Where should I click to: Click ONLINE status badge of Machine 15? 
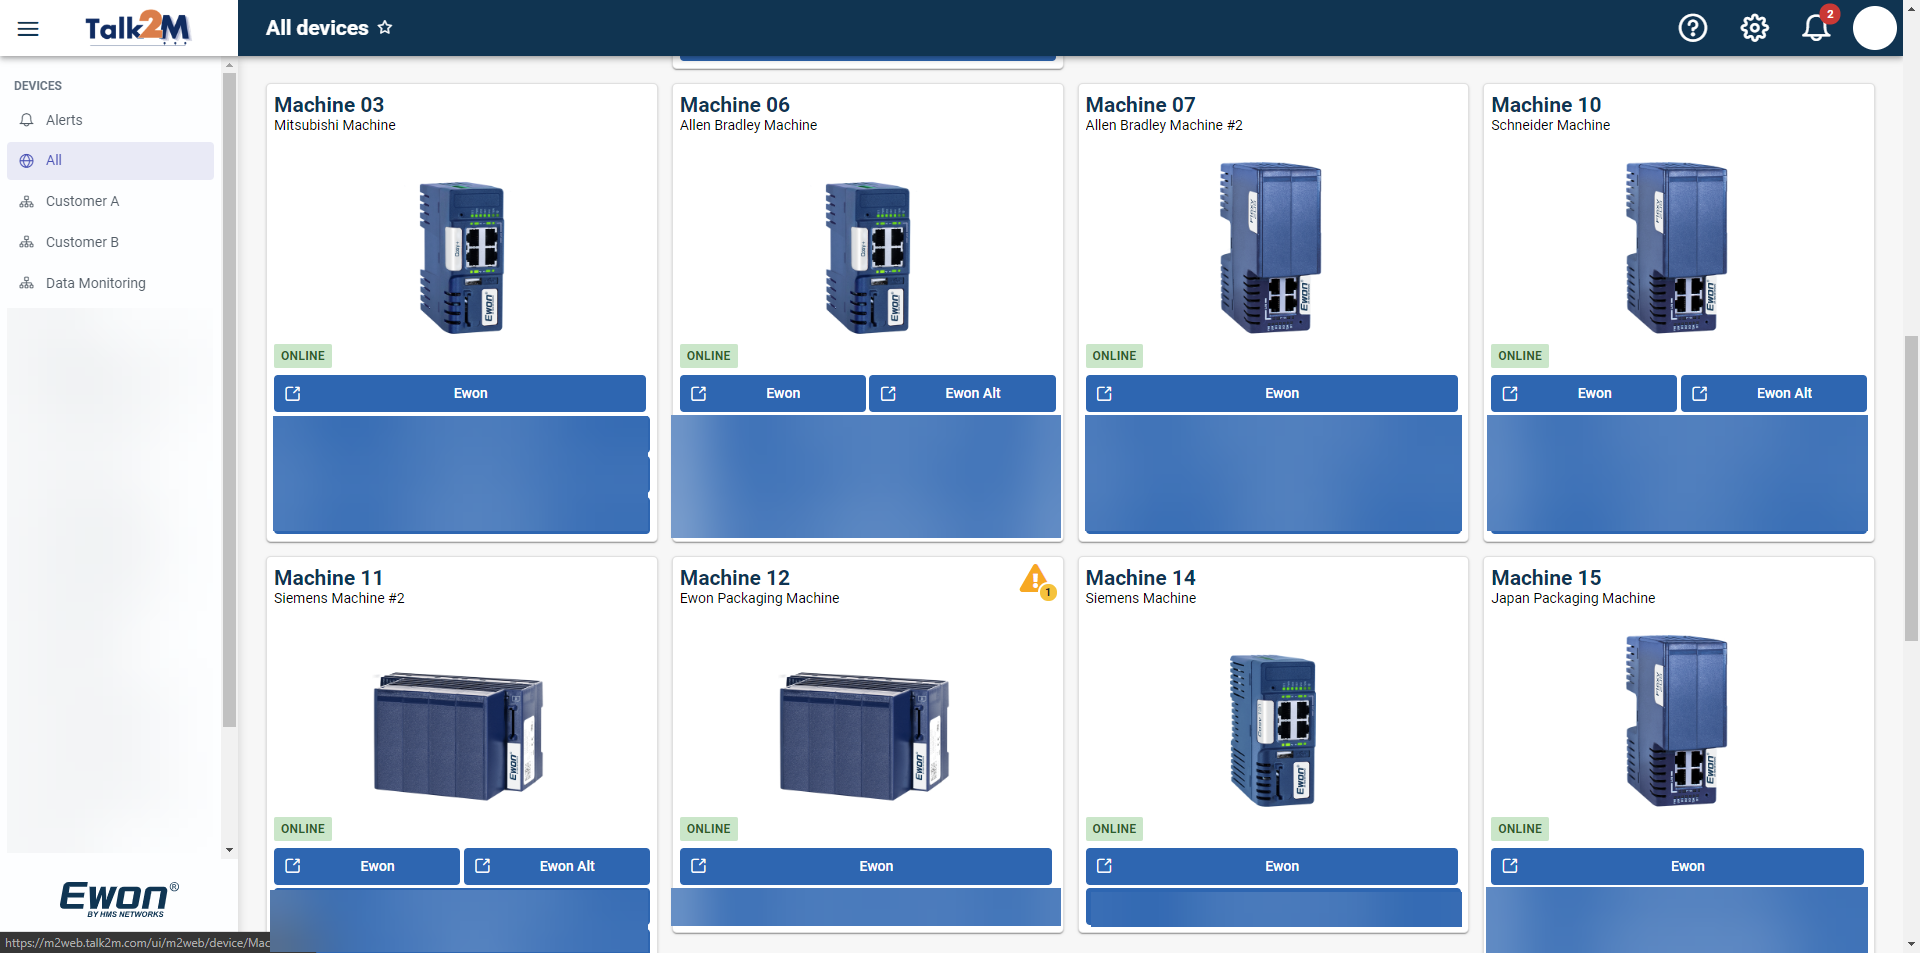coord(1520,829)
